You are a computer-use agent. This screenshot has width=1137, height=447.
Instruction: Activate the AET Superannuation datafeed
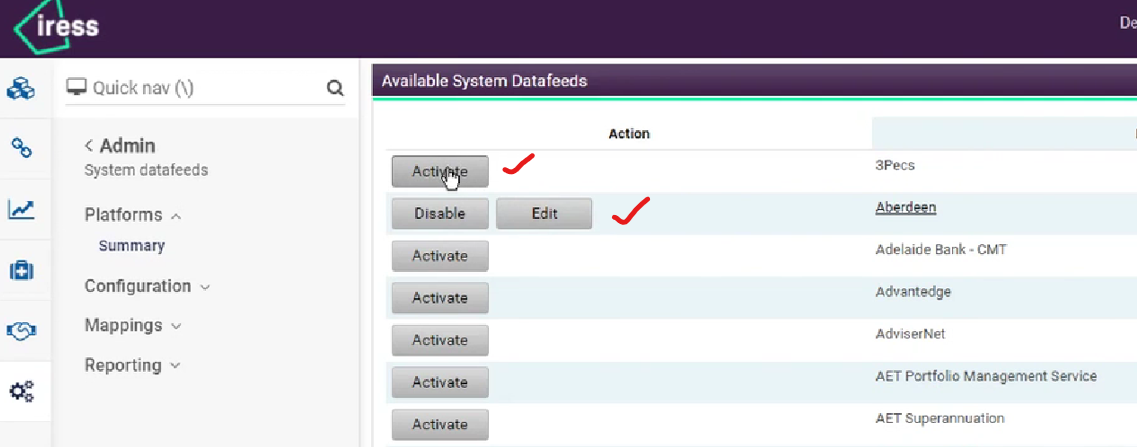click(x=440, y=425)
